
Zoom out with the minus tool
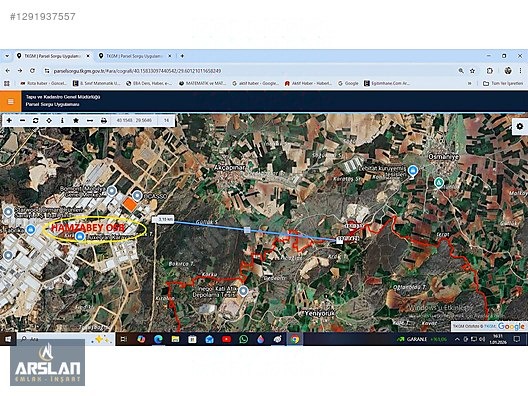coord(23,121)
